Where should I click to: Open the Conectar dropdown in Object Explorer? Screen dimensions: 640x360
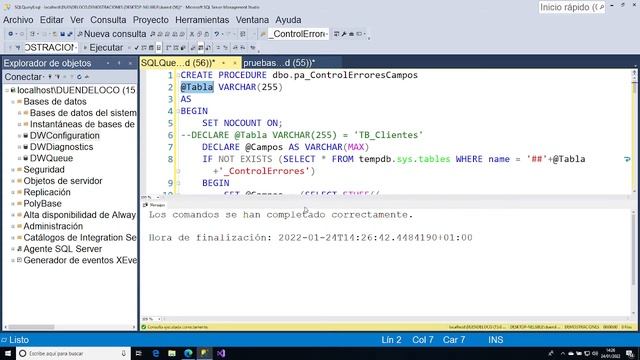tap(23, 77)
